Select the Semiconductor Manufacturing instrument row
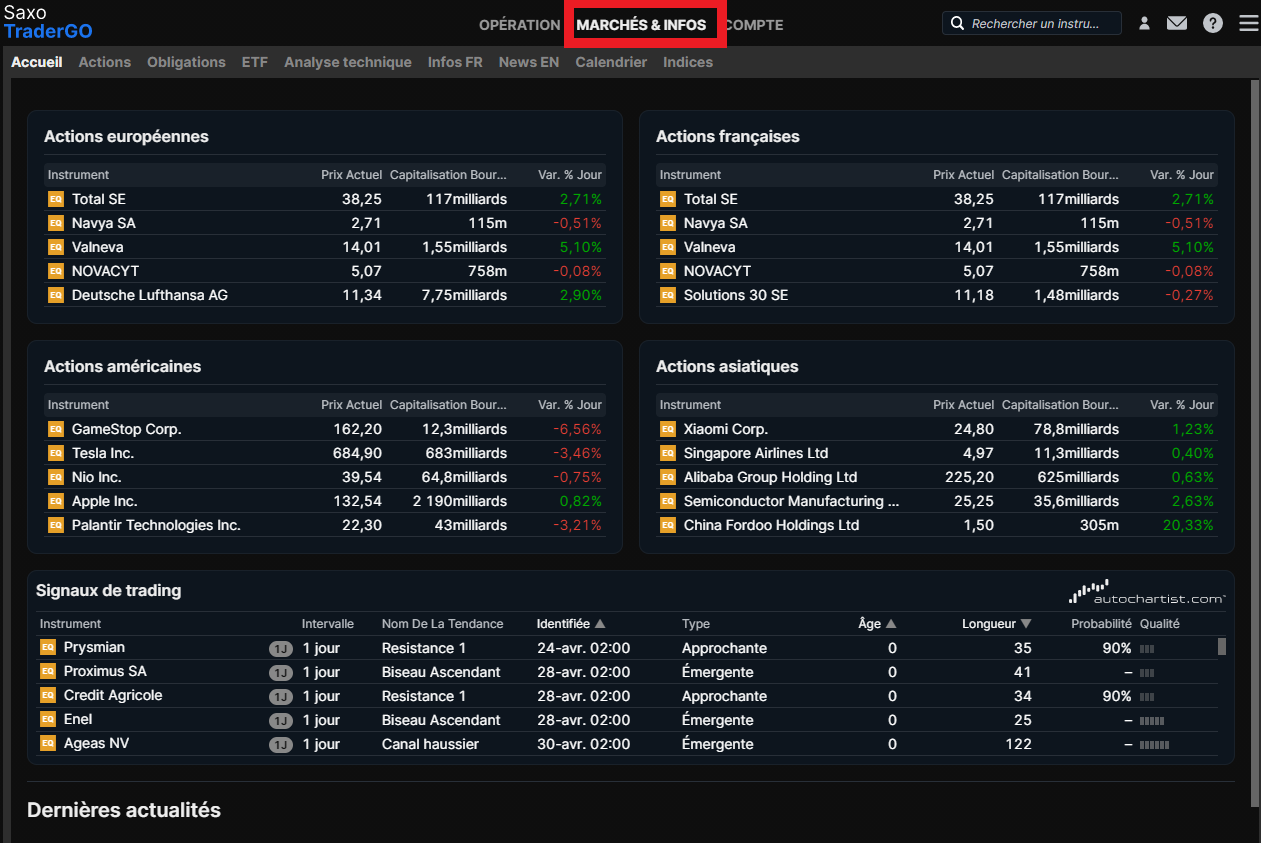The height and width of the screenshot is (843, 1261). (937, 501)
